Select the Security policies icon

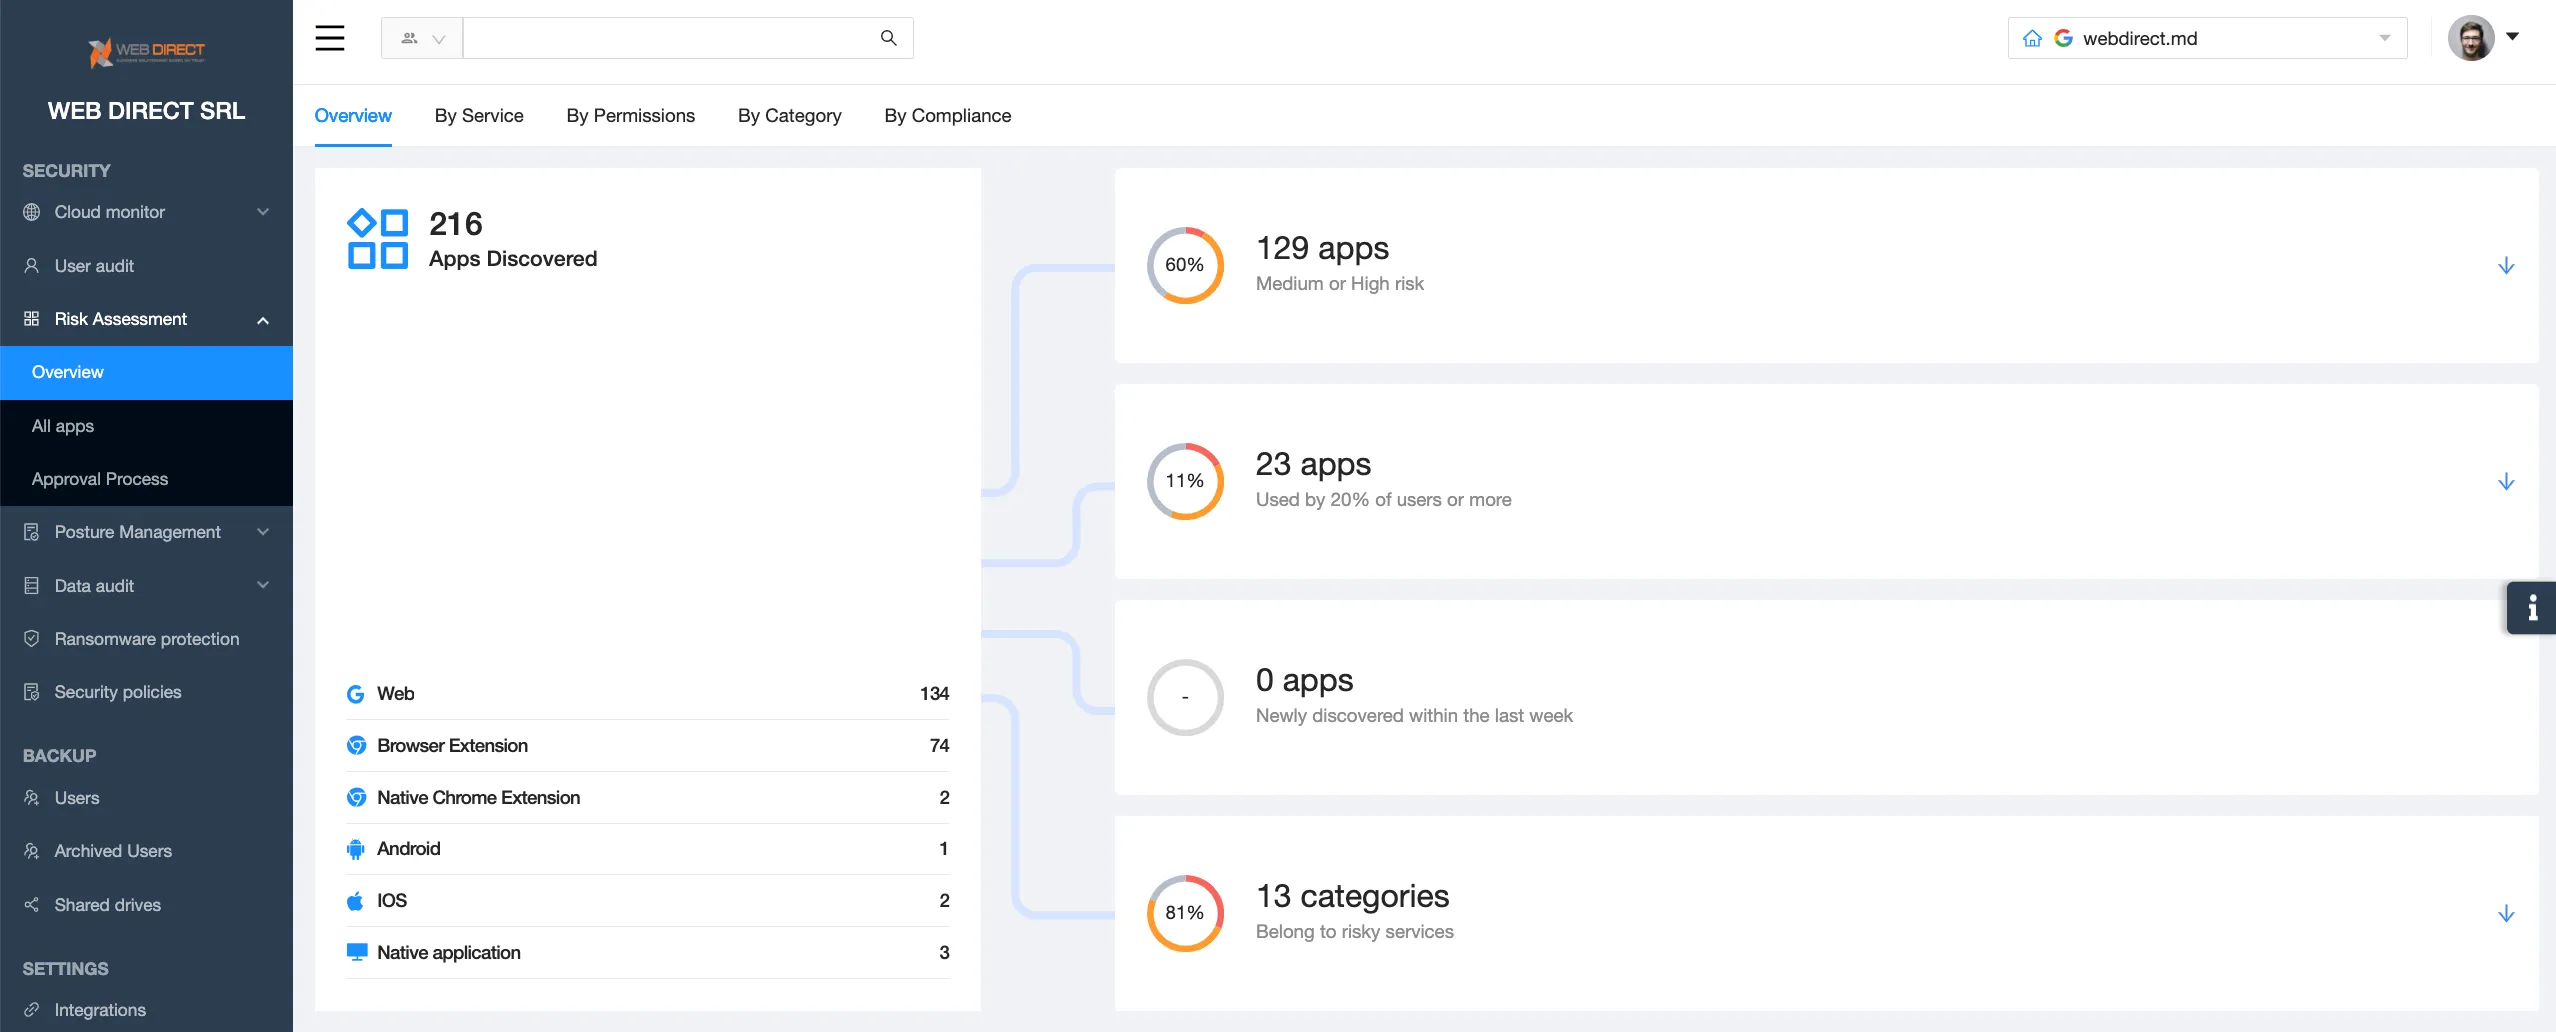tap(31, 691)
